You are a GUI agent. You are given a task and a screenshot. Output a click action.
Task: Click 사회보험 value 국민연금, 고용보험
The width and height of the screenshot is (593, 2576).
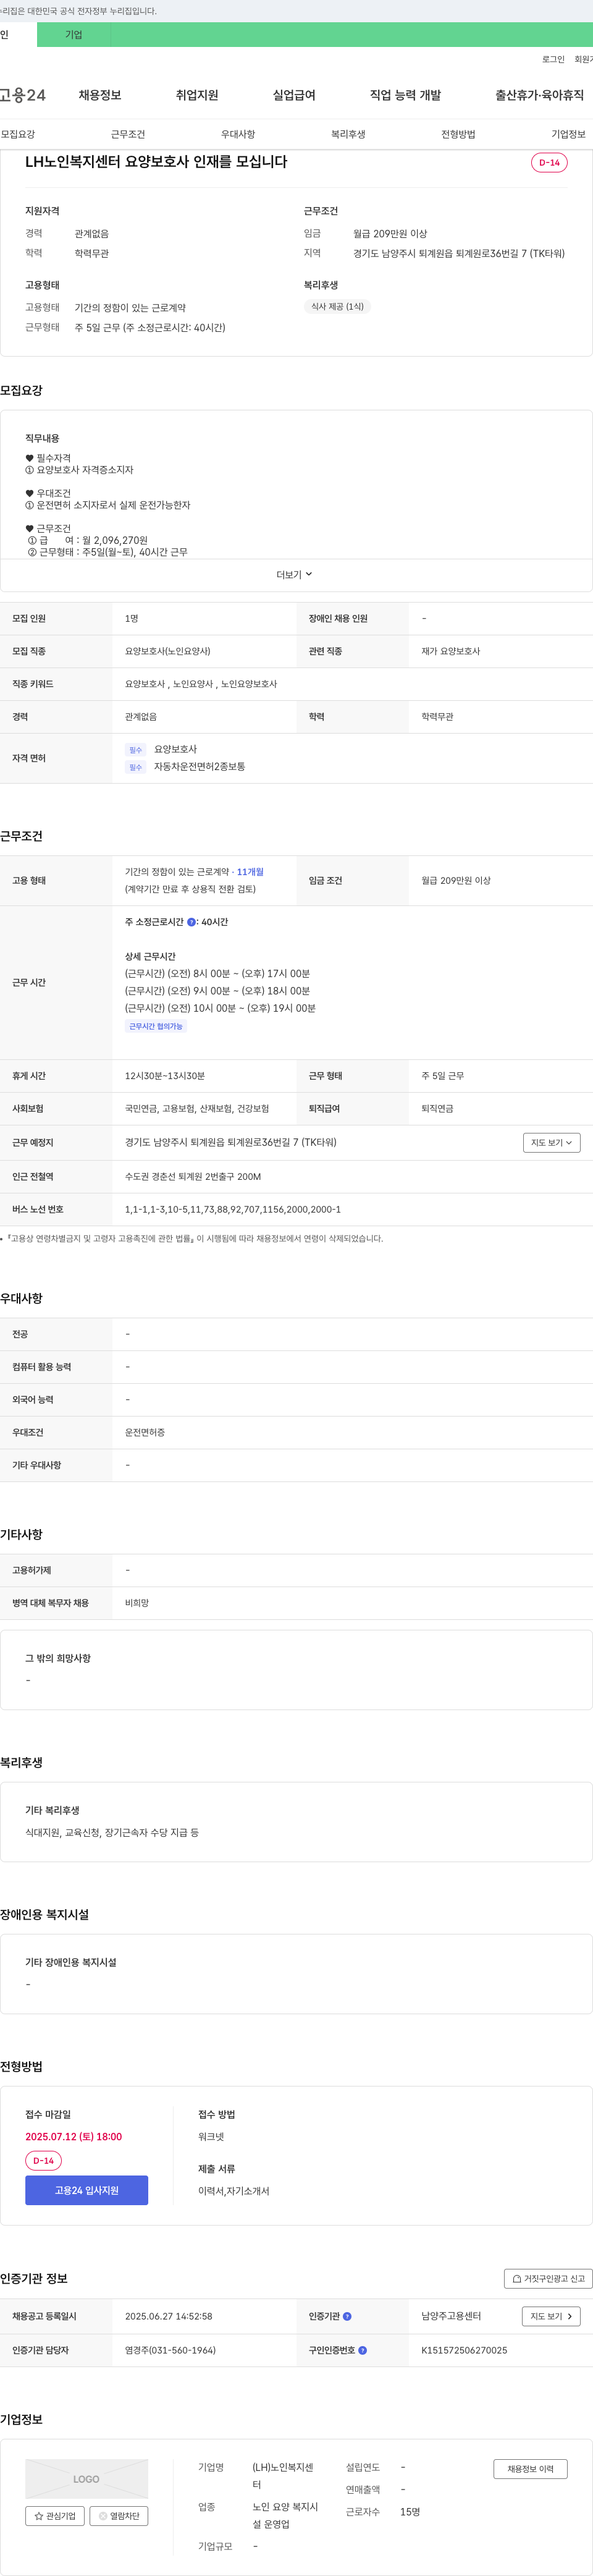point(197,1108)
